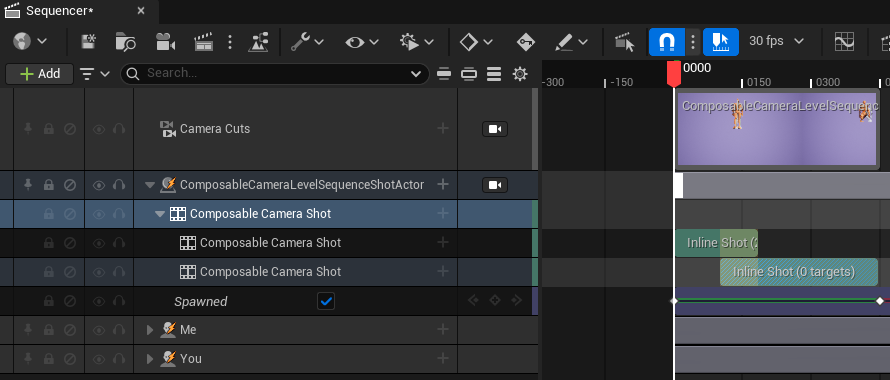Go to next key on Spawned row

click(x=517, y=300)
